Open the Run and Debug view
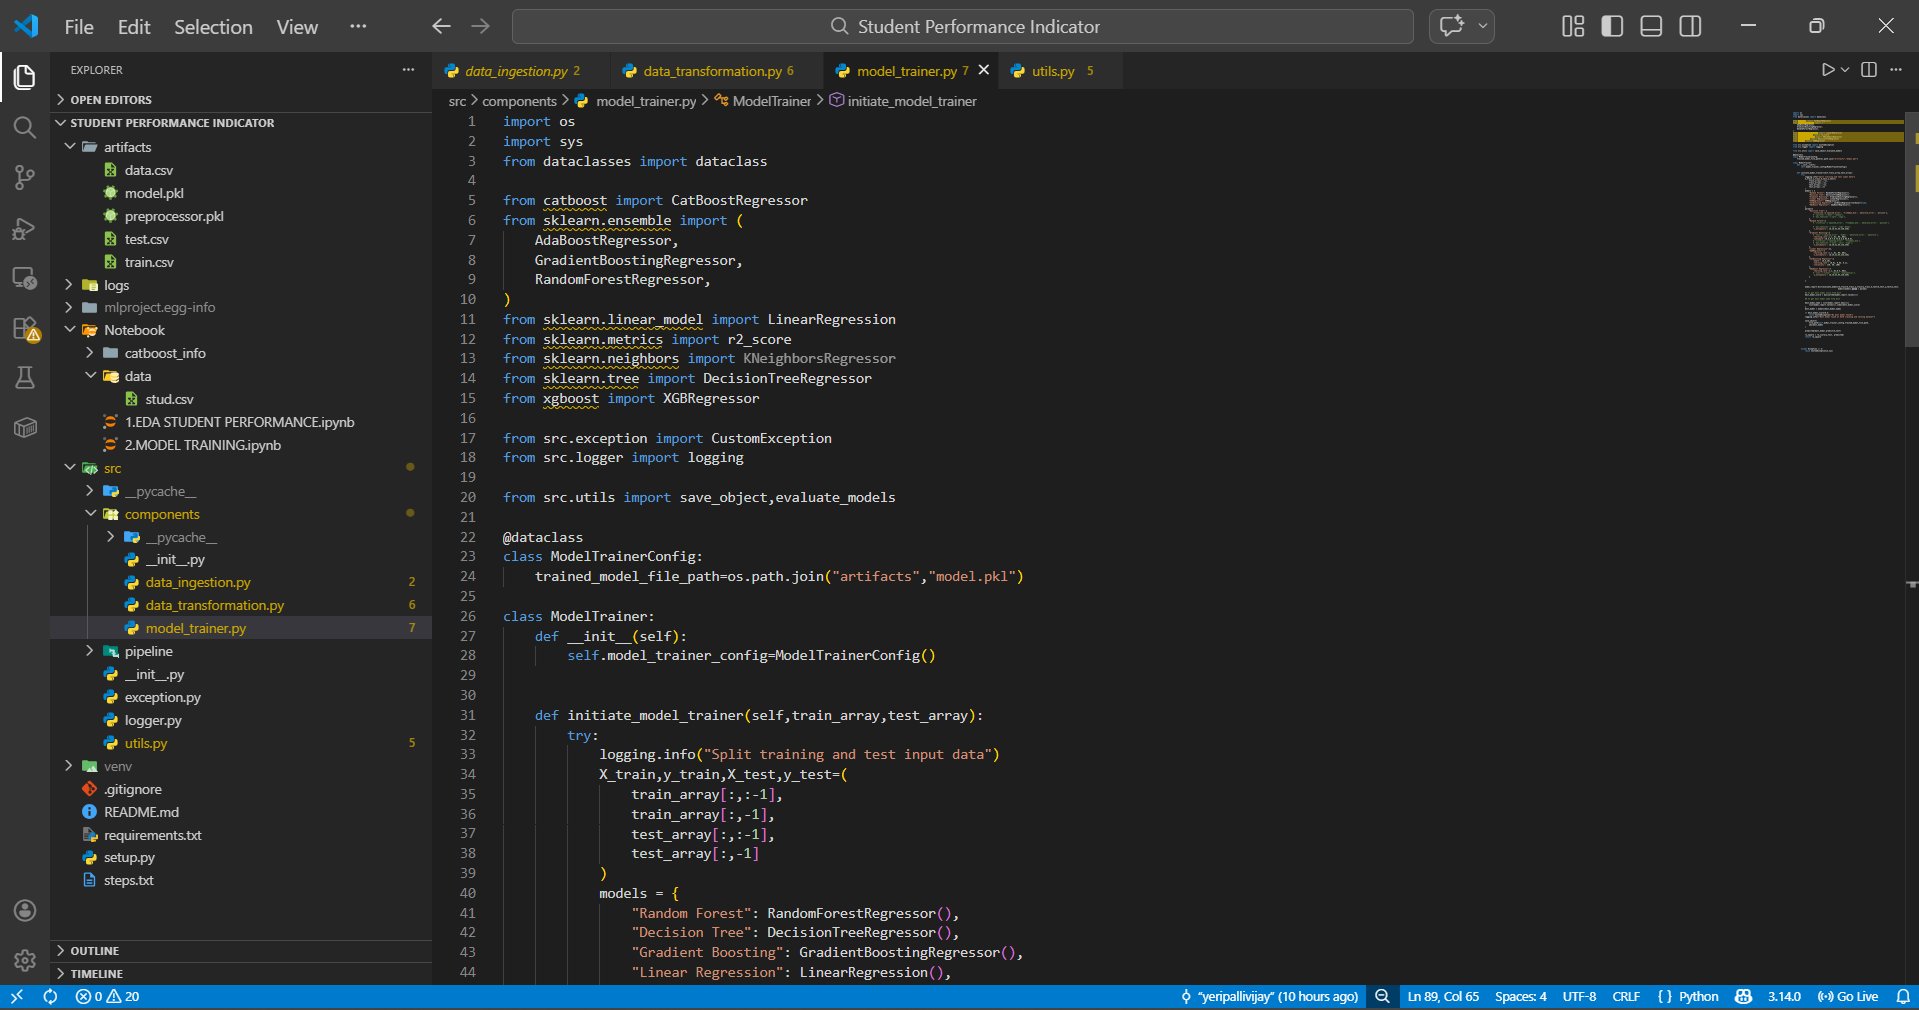 pyautogui.click(x=25, y=229)
